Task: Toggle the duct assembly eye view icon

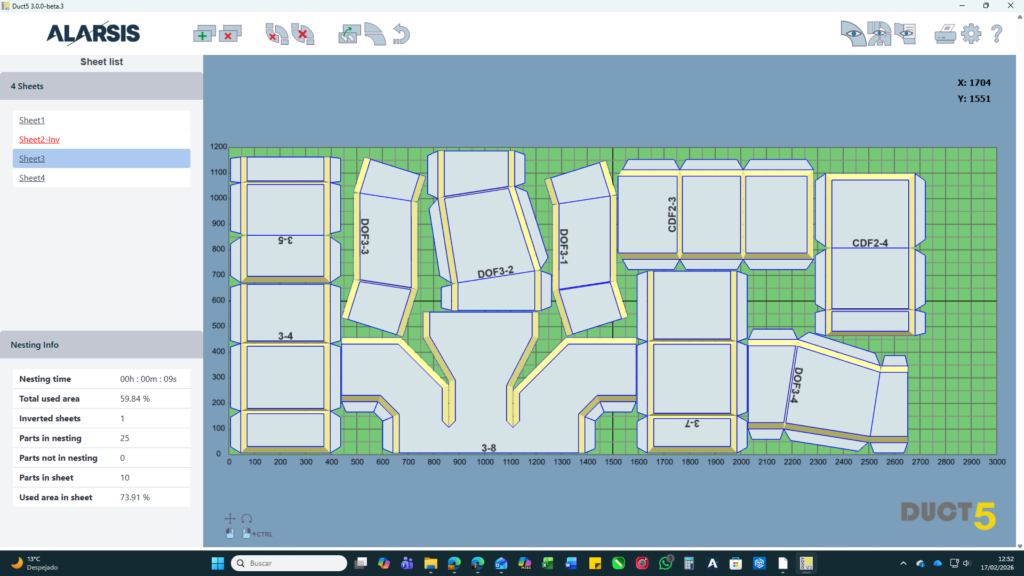Action: pyautogui.click(x=879, y=34)
